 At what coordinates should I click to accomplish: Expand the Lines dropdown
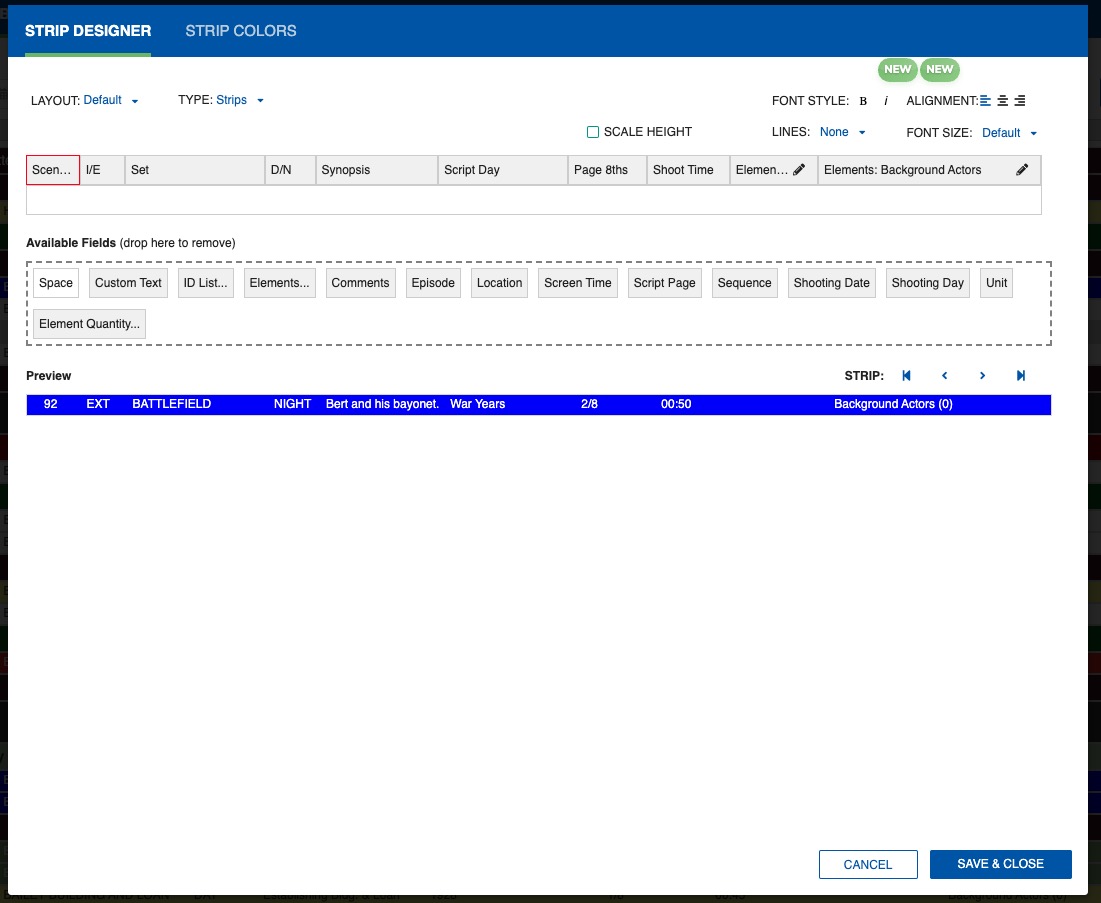click(x=842, y=132)
